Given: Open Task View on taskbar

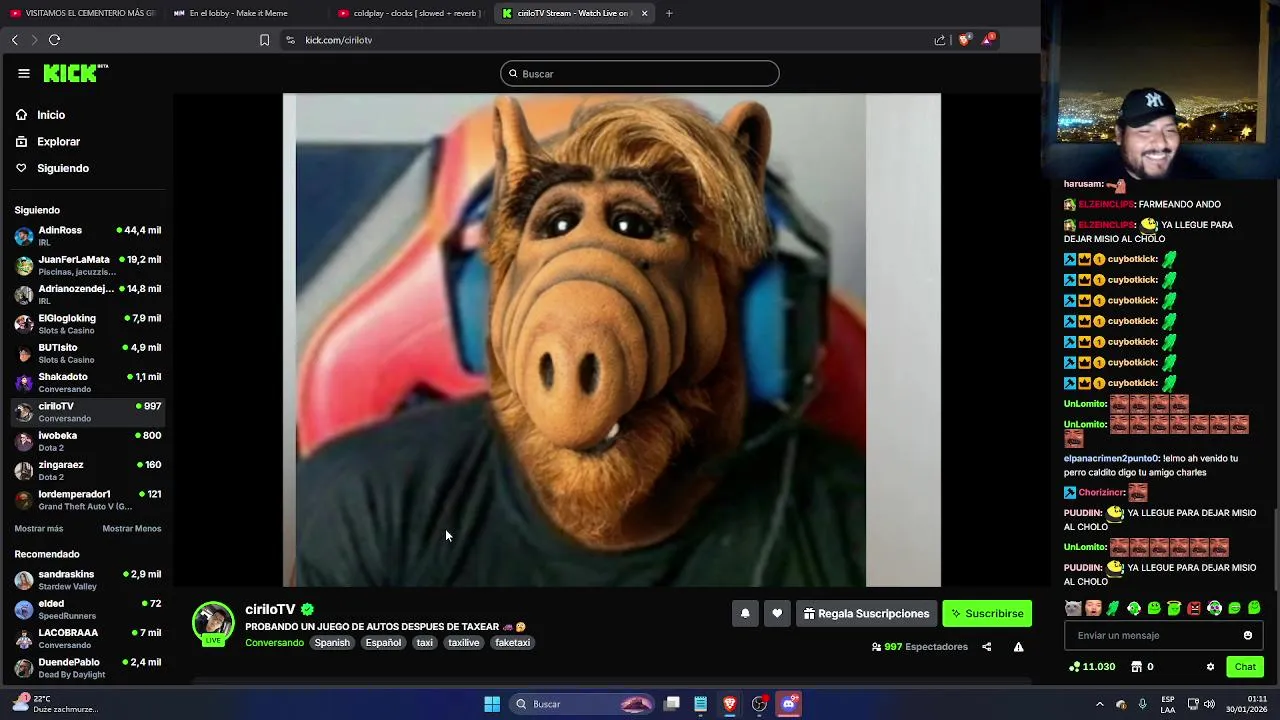Looking at the screenshot, I should tap(672, 704).
